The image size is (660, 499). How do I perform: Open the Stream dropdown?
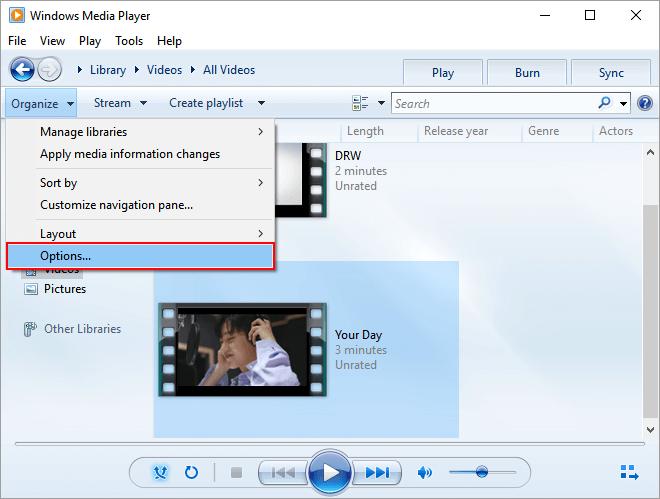click(x=120, y=103)
